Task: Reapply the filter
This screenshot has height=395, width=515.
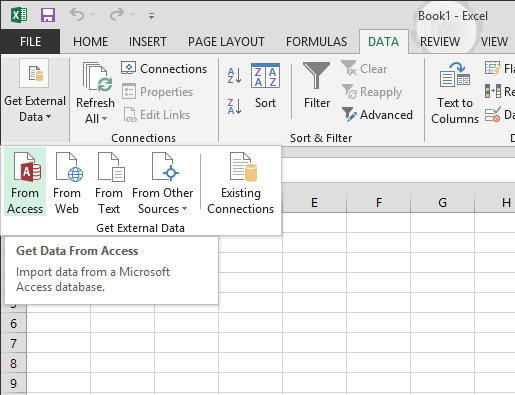Action: pos(372,92)
